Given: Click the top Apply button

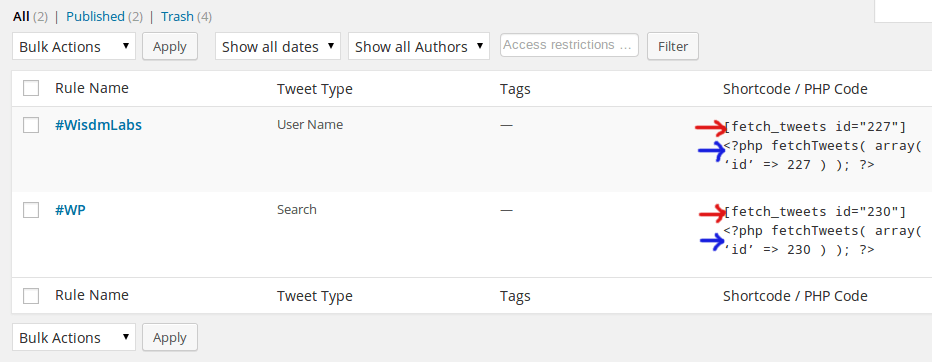Looking at the screenshot, I should [x=170, y=46].
